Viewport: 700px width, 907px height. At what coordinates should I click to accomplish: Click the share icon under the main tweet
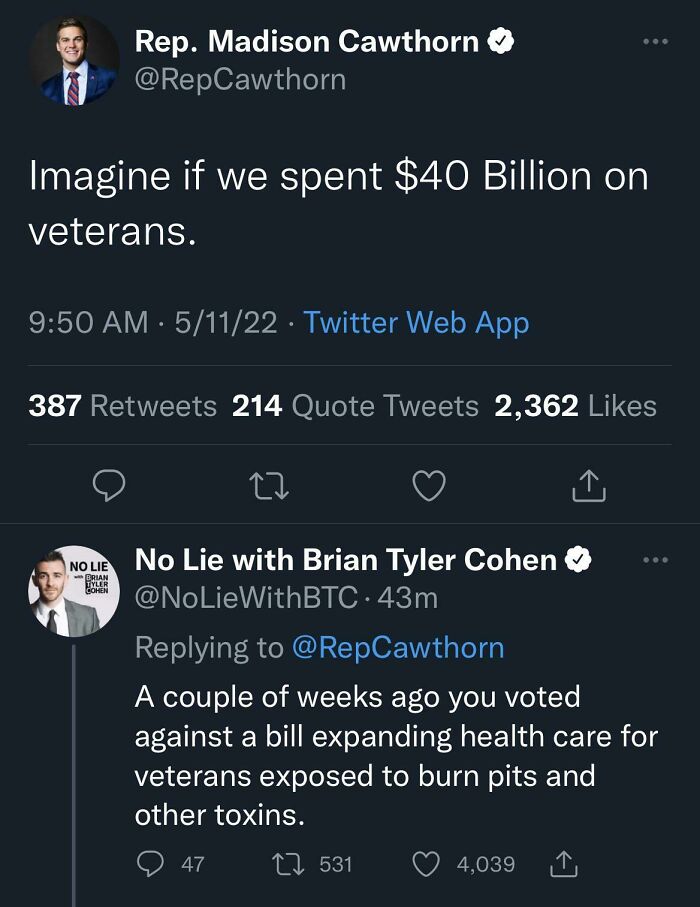click(x=591, y=485)
